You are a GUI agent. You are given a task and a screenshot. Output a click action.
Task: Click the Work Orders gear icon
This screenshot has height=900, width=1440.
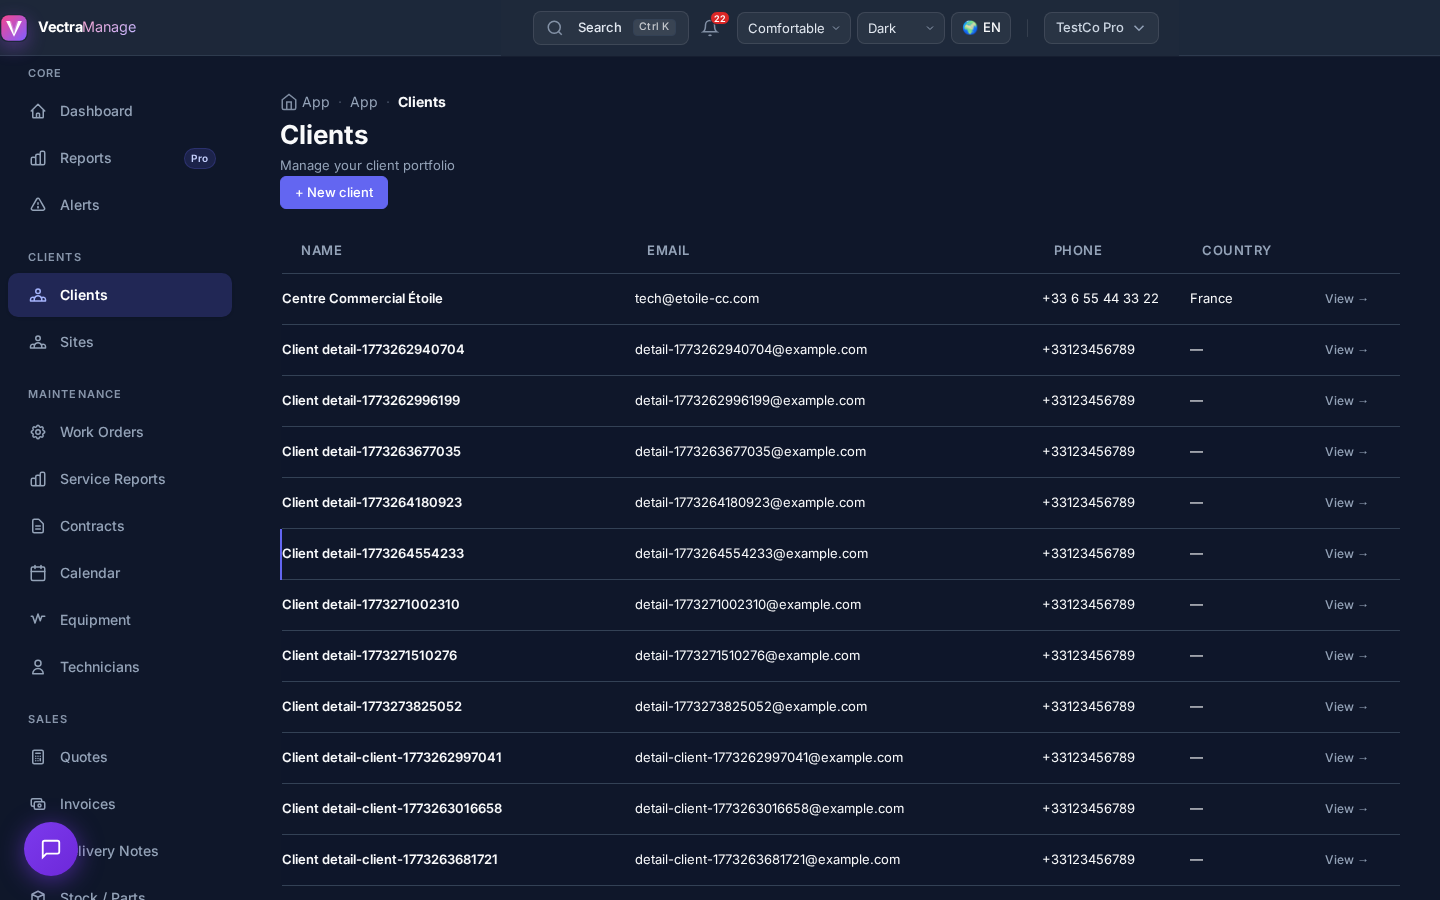[38, 432]
